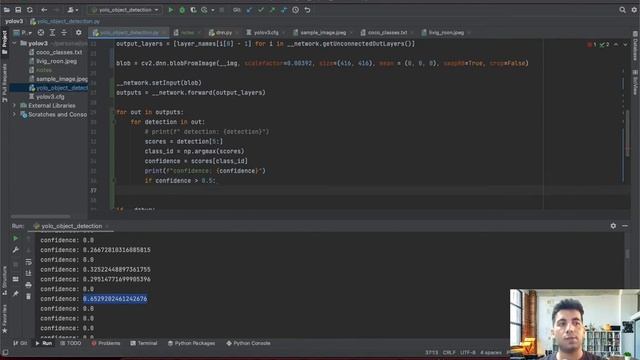Toggle Structure side panel button
Image resolution: width=640 pixels, height=360 pixels.
coord(4,280)
